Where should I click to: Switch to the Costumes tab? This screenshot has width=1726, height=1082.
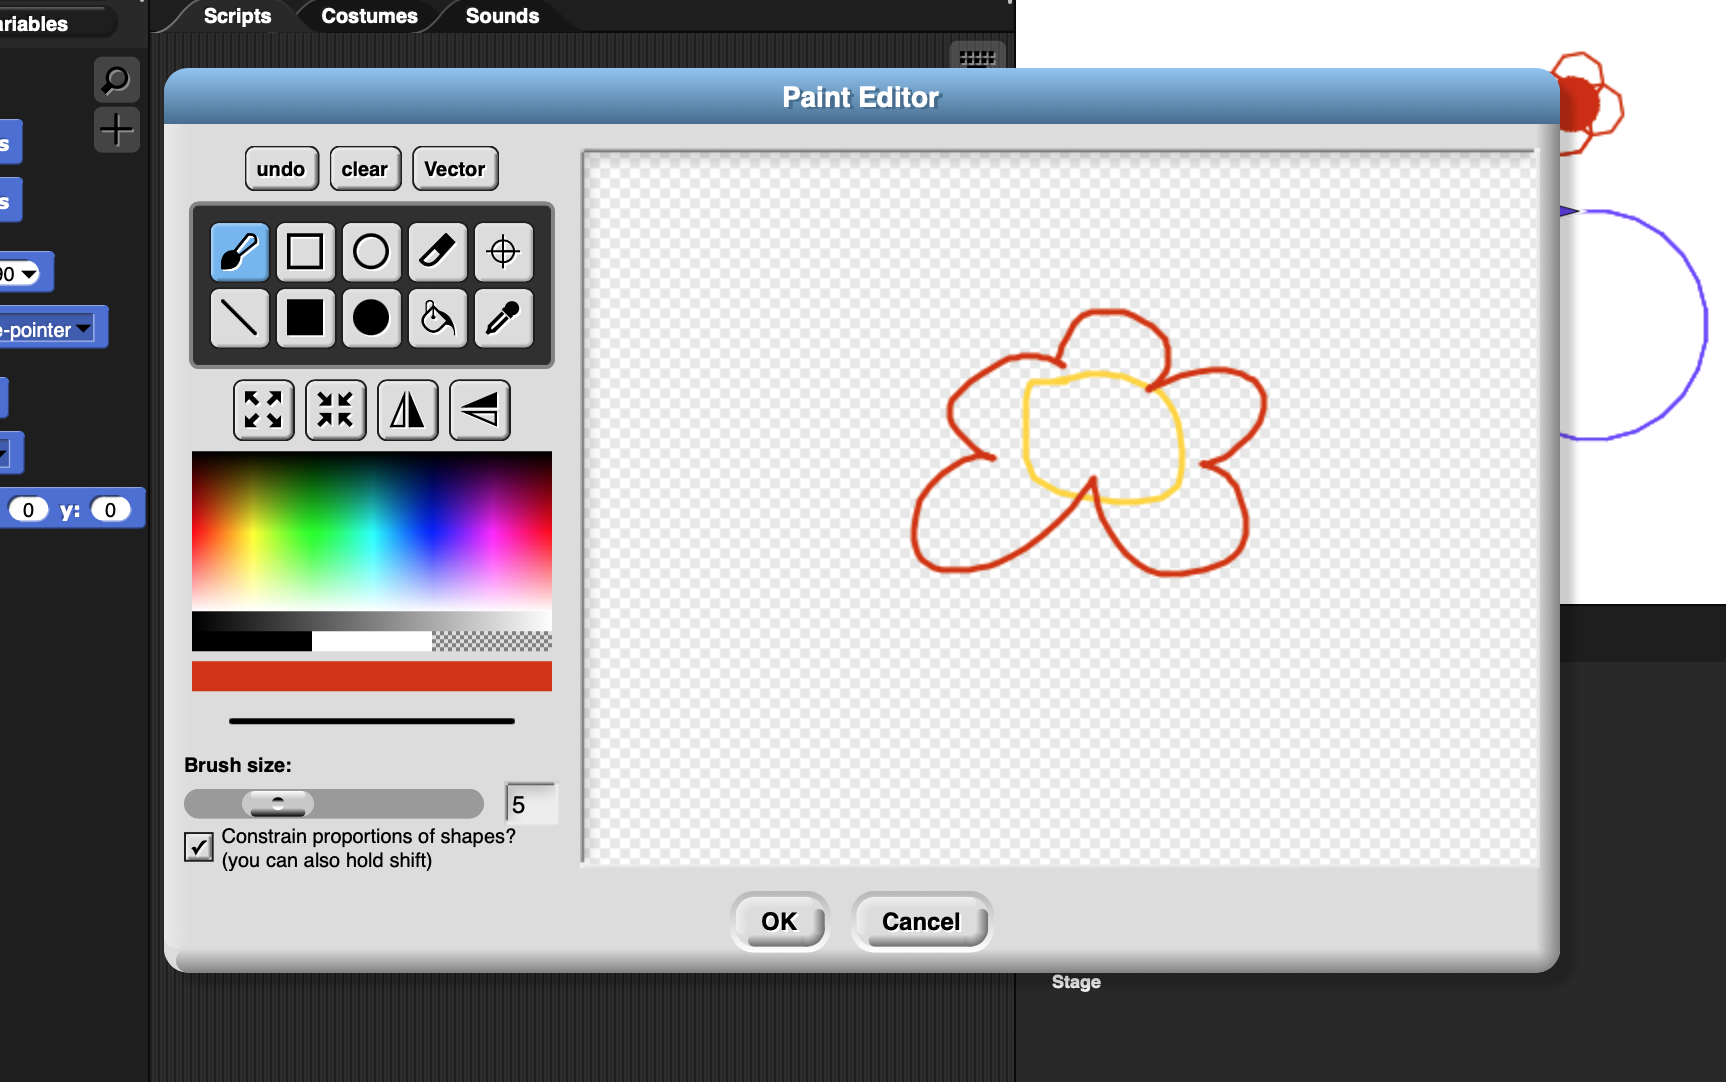click(369, 16)
